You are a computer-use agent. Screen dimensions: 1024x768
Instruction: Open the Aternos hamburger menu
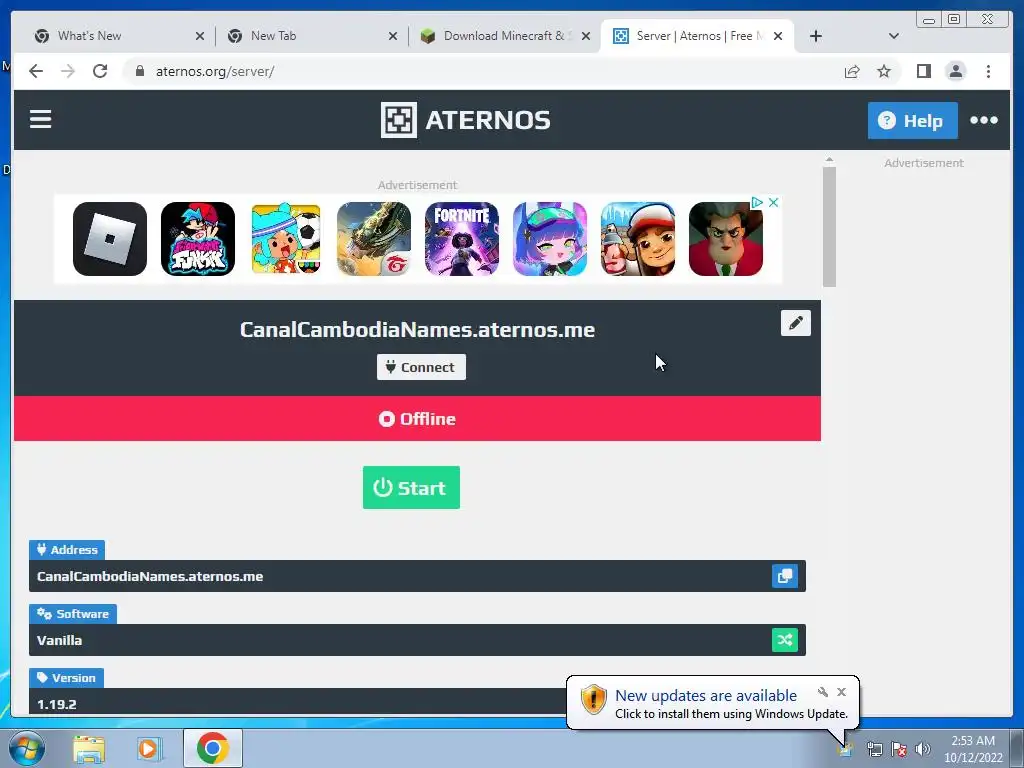pyautogui.click(x=40, y=120)
